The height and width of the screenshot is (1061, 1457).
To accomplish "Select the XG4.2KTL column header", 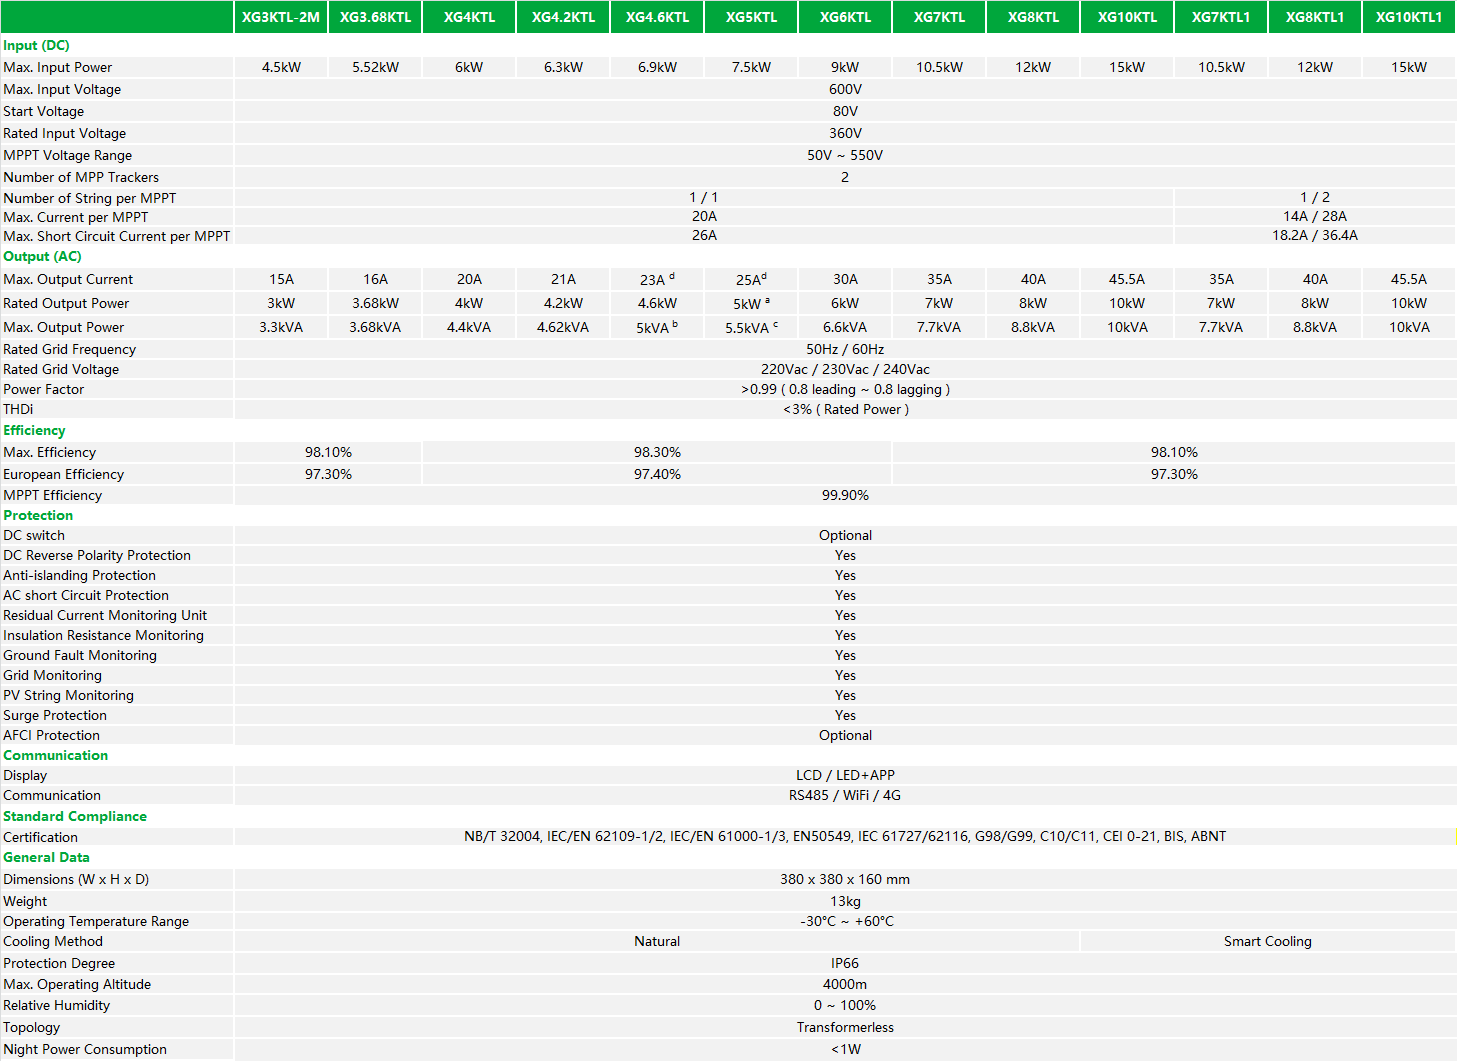I will (x=563, y=17).
